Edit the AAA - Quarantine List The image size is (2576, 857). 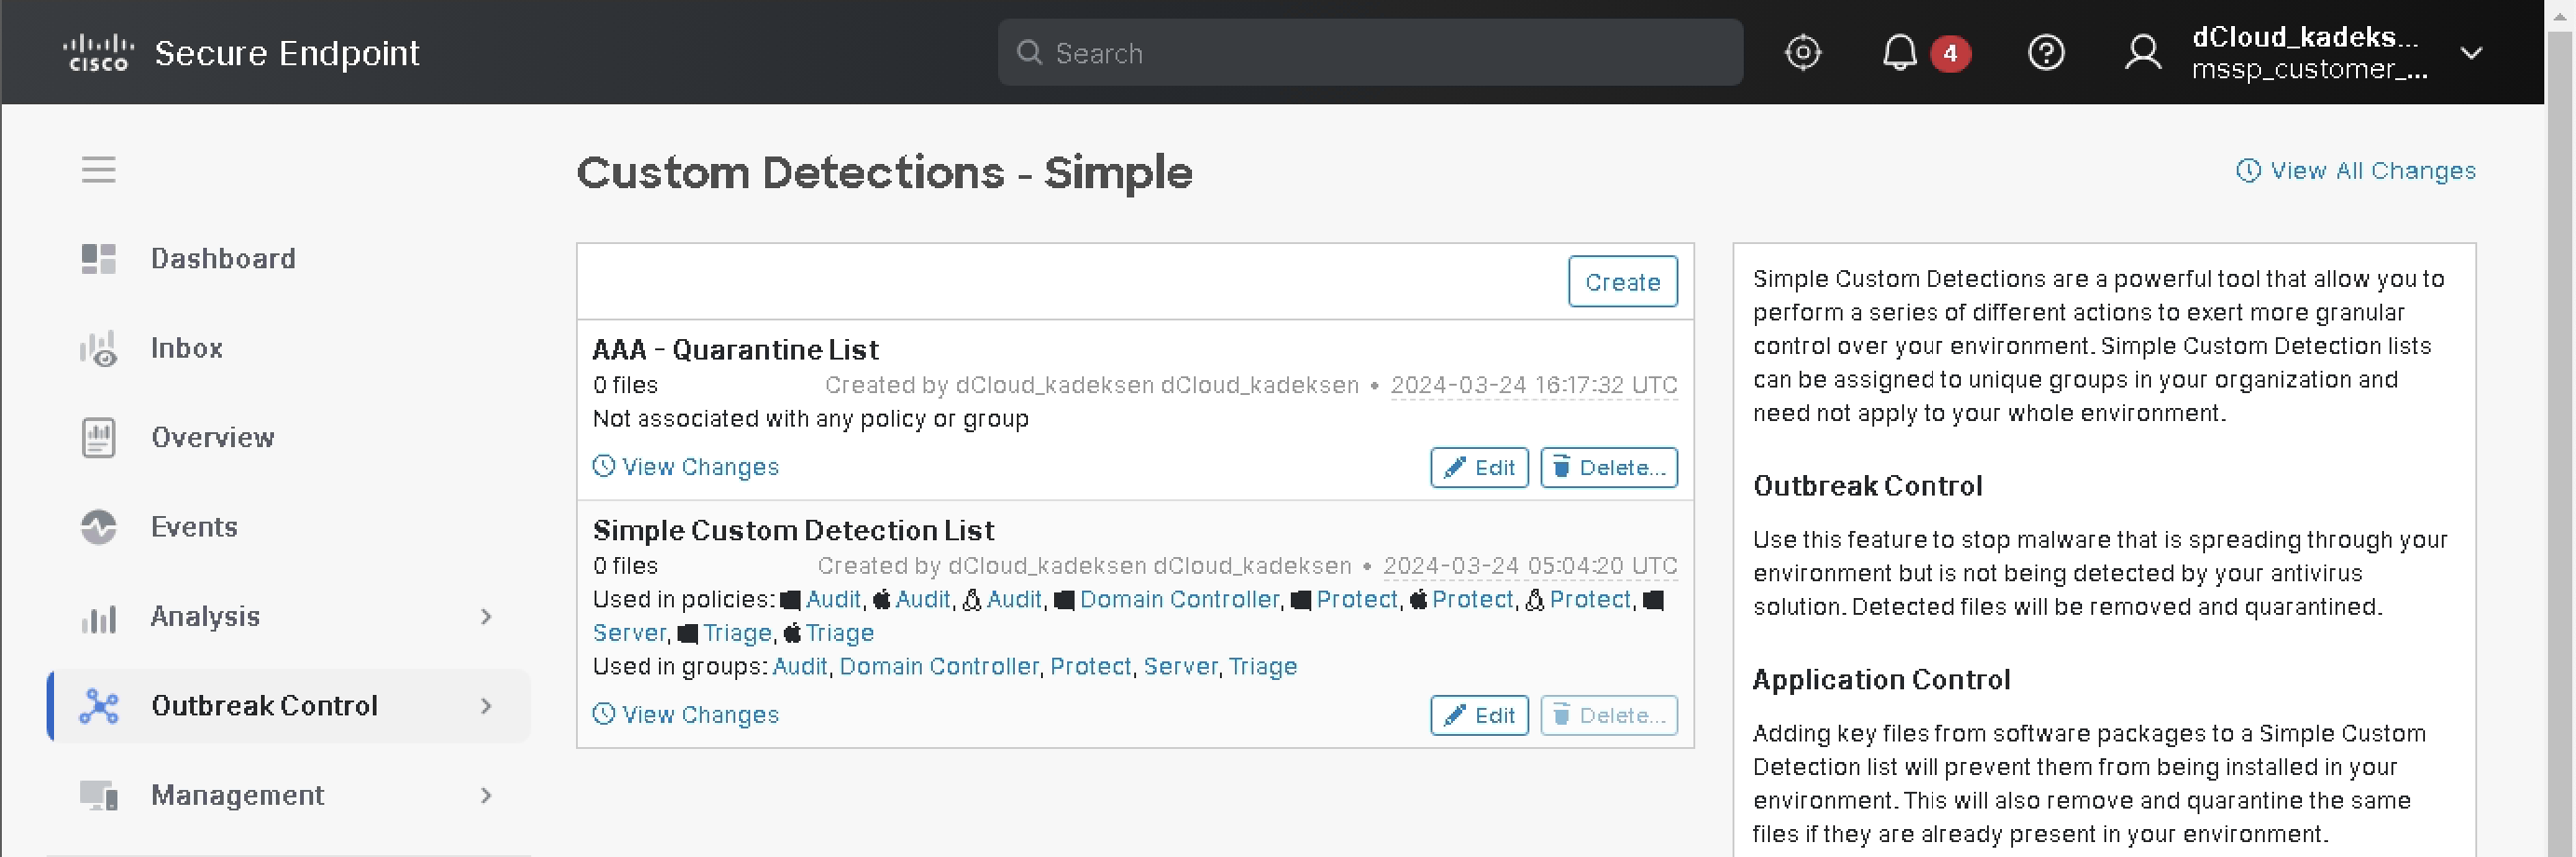(1478, 468)
